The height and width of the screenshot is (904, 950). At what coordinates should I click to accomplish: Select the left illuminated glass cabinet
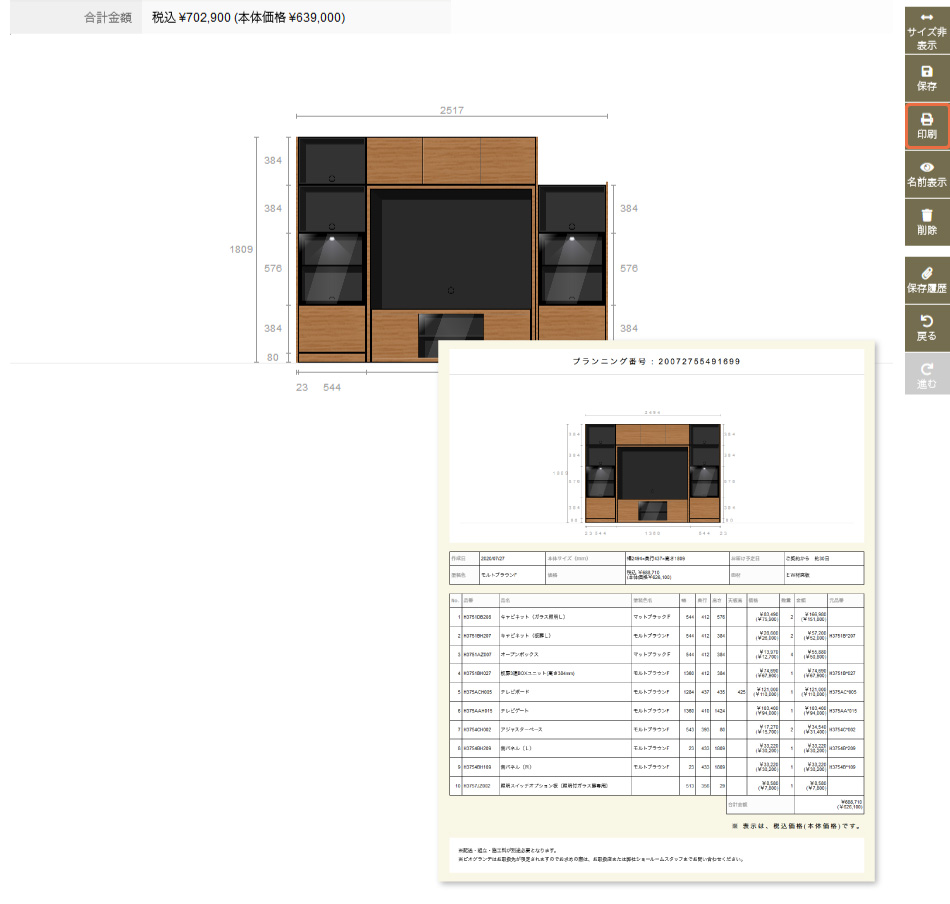(x=332, y=267)
